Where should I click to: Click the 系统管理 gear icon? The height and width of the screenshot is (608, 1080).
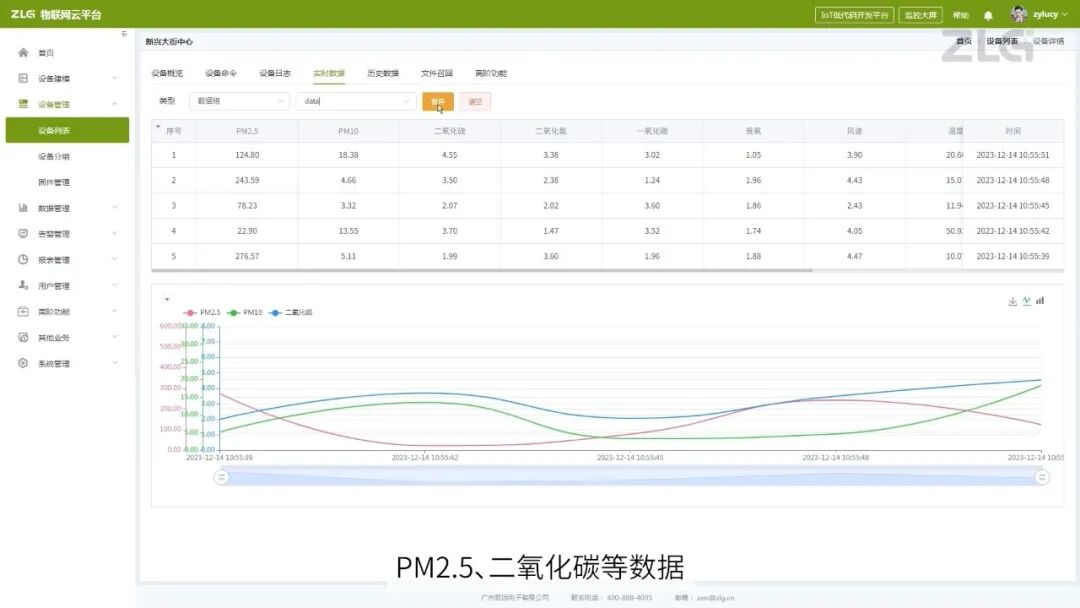coord(23,363)
